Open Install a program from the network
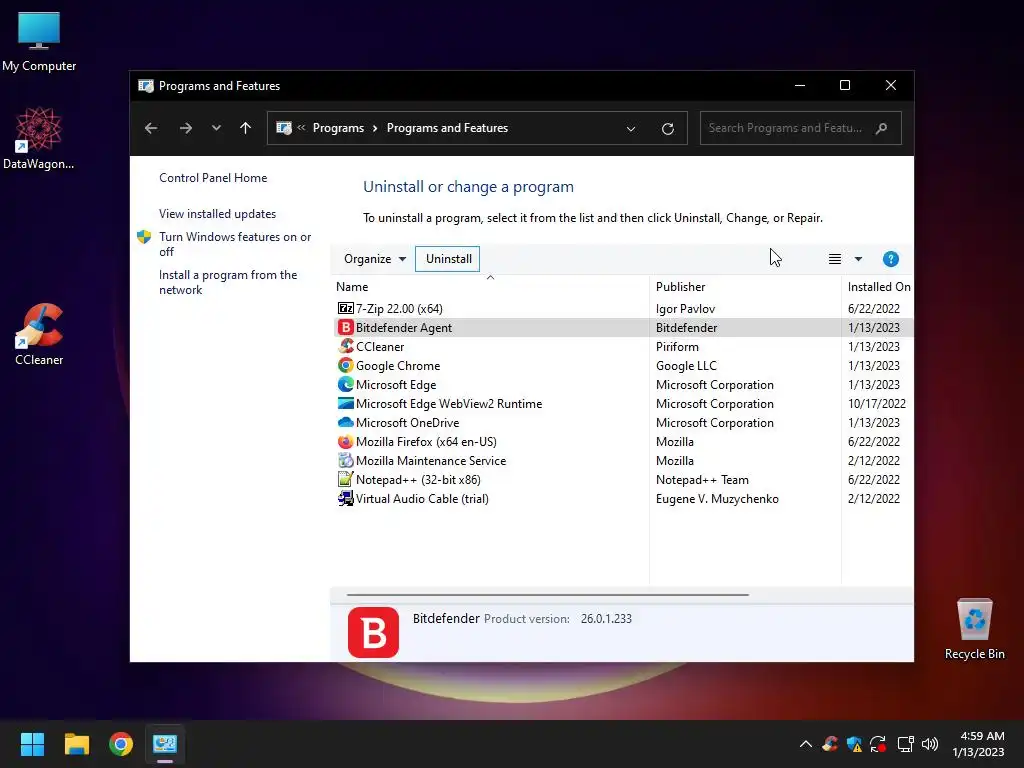 click(228, 282)
